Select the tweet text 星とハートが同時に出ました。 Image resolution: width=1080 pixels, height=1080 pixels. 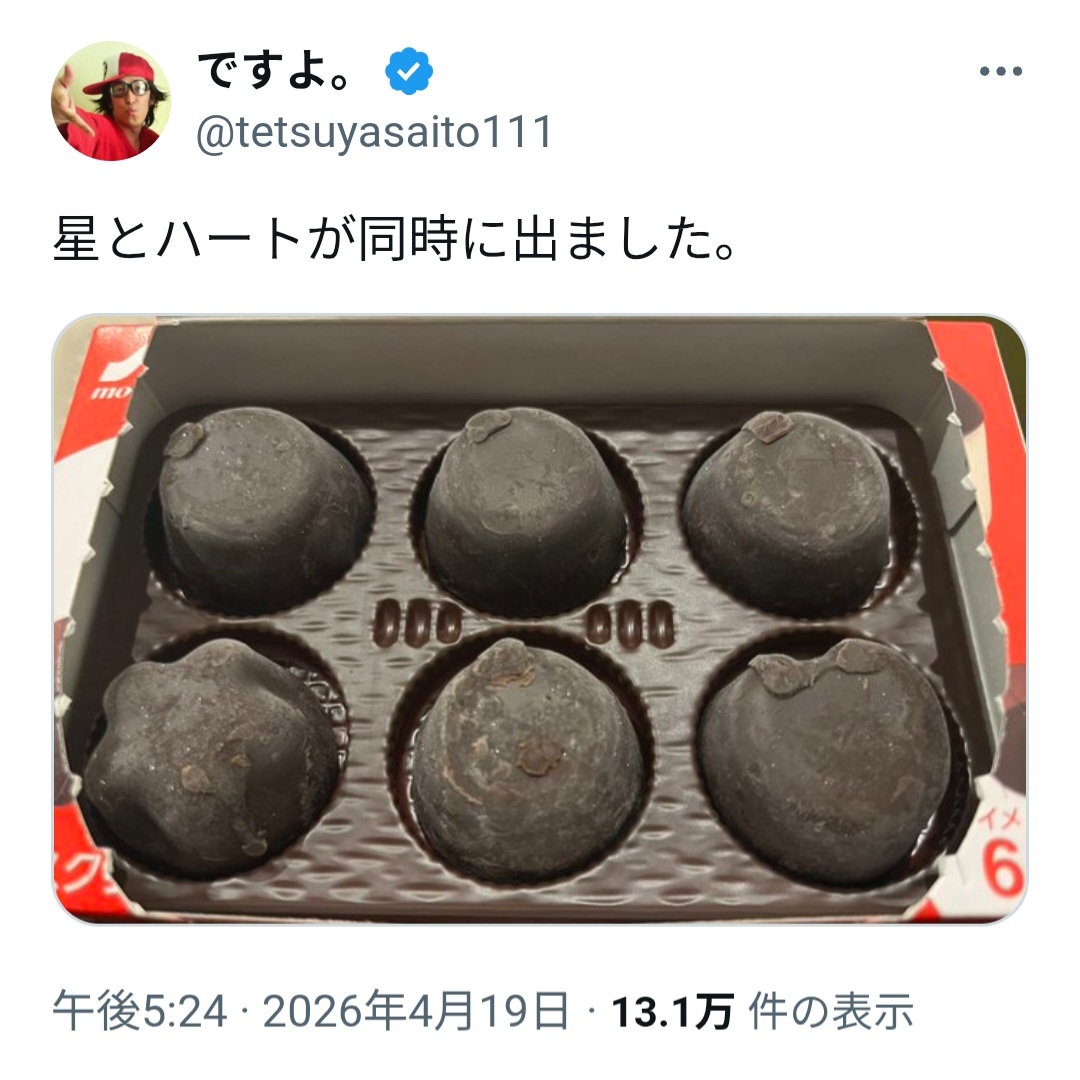(395, 240)
